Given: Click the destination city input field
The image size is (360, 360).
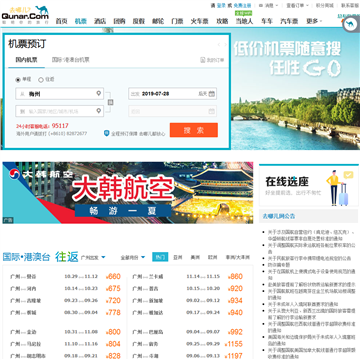Looking at the screenshot, I should pyautogui.click(x=60, y=111).
